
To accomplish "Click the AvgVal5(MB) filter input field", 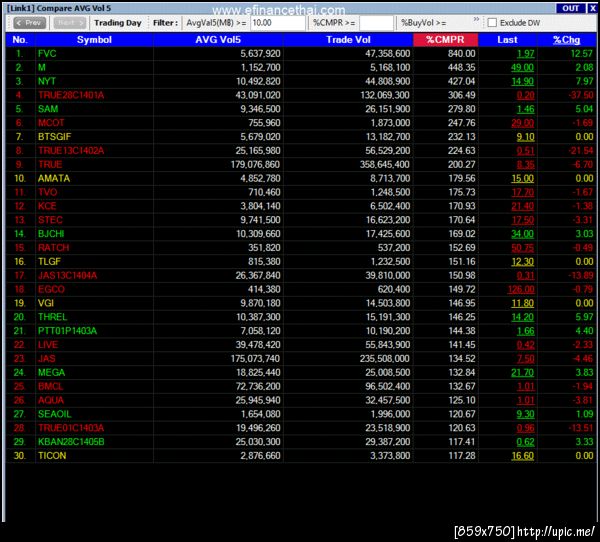I will pos(278,23).
